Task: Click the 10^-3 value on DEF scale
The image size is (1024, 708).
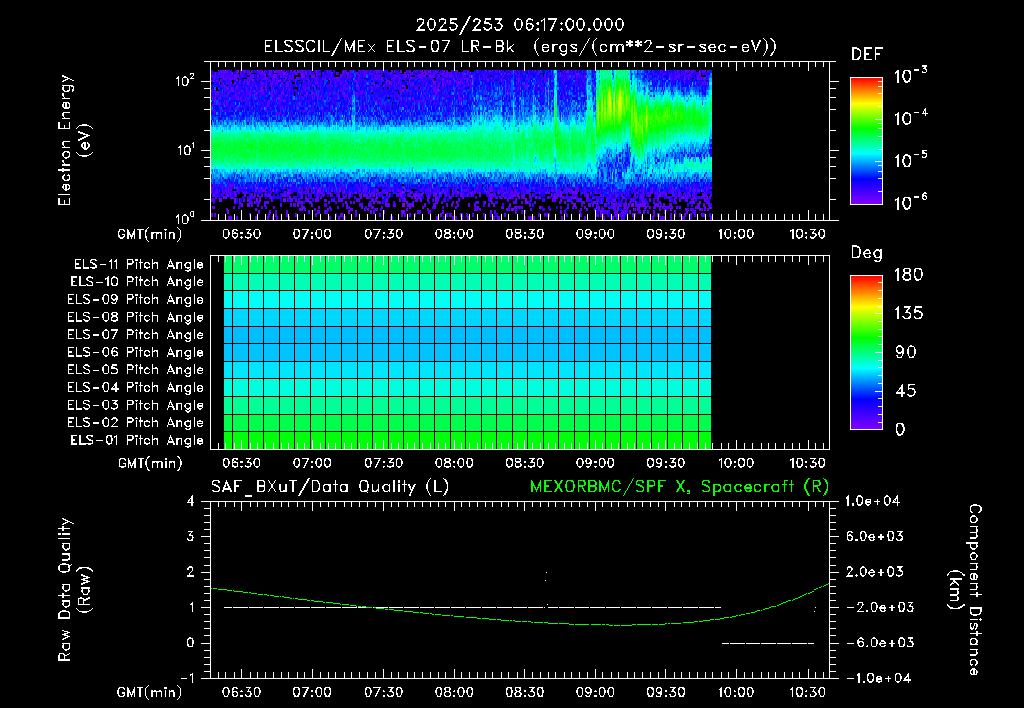Action: (x=911, y=76)
